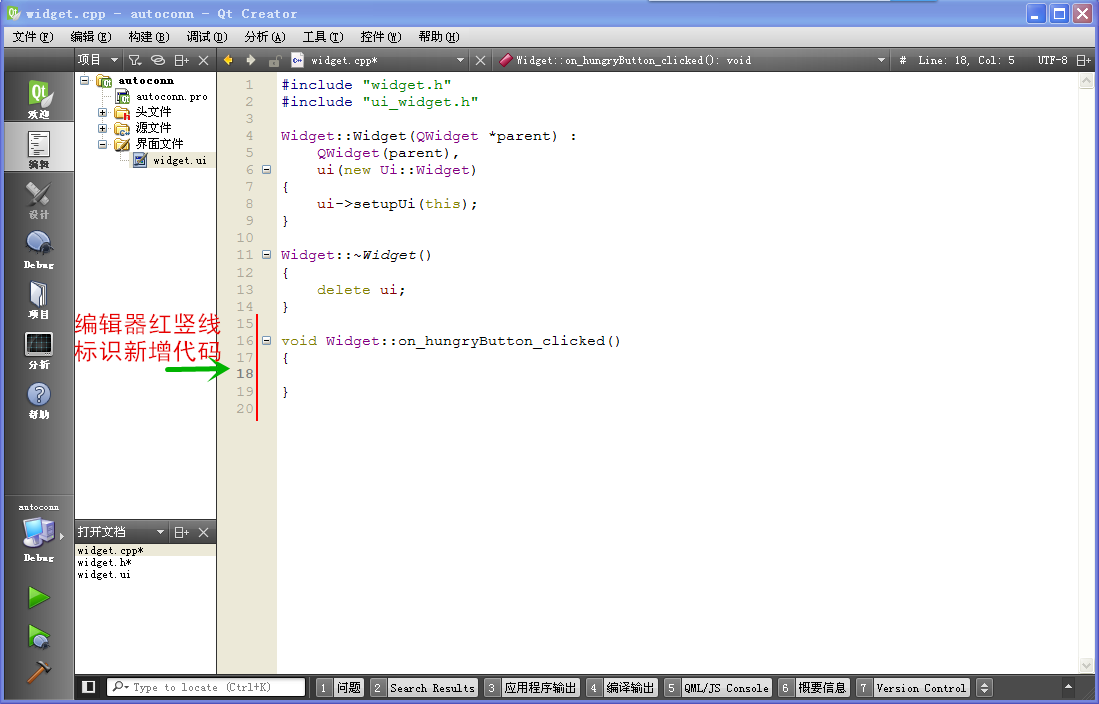This screenshot has width=1099, height=704.
Task: Open the 打开文档 pane dropdown
Action: (x=121, y=532)
